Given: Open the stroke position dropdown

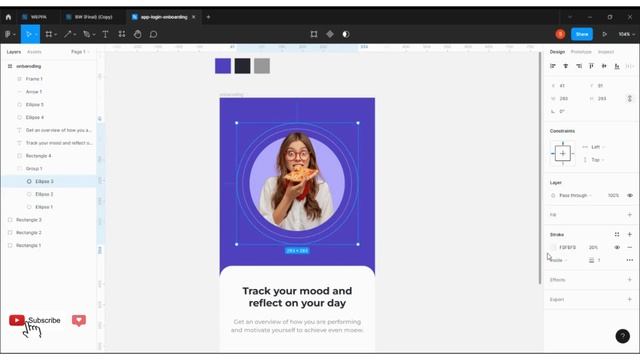Looking at the screenshot, I should point(559,260).
